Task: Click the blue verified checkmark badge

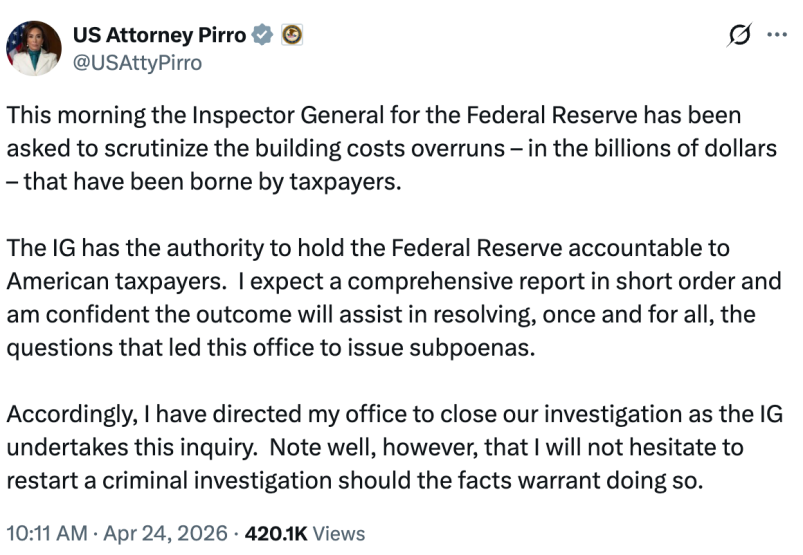Action: 263,35
